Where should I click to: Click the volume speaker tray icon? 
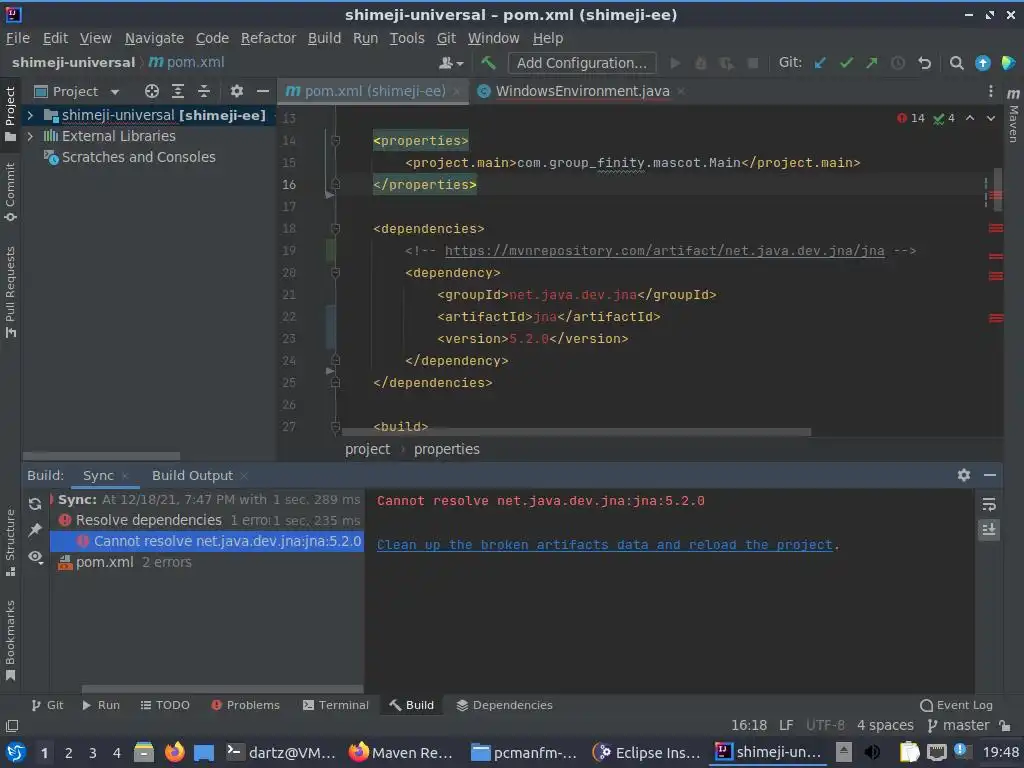click(872, 752)
